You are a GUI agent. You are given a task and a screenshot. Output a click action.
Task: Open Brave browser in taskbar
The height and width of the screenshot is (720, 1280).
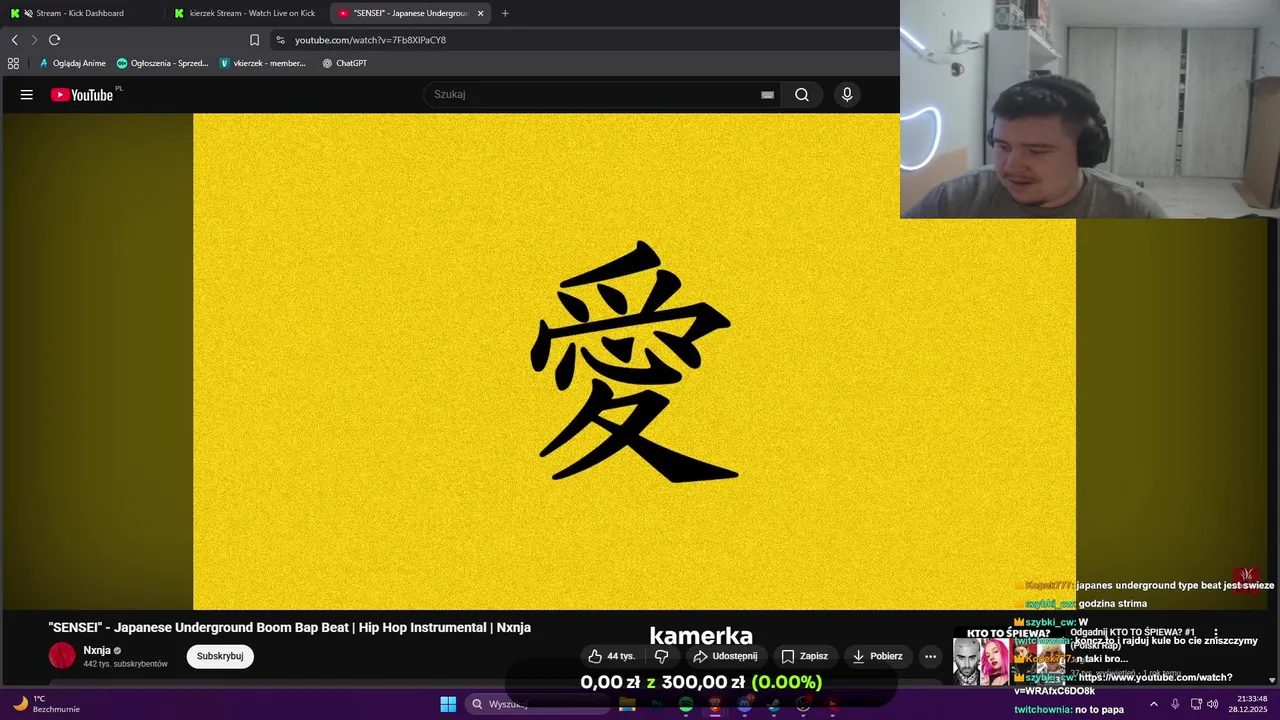pyautogui.click(x=715, y=704)
